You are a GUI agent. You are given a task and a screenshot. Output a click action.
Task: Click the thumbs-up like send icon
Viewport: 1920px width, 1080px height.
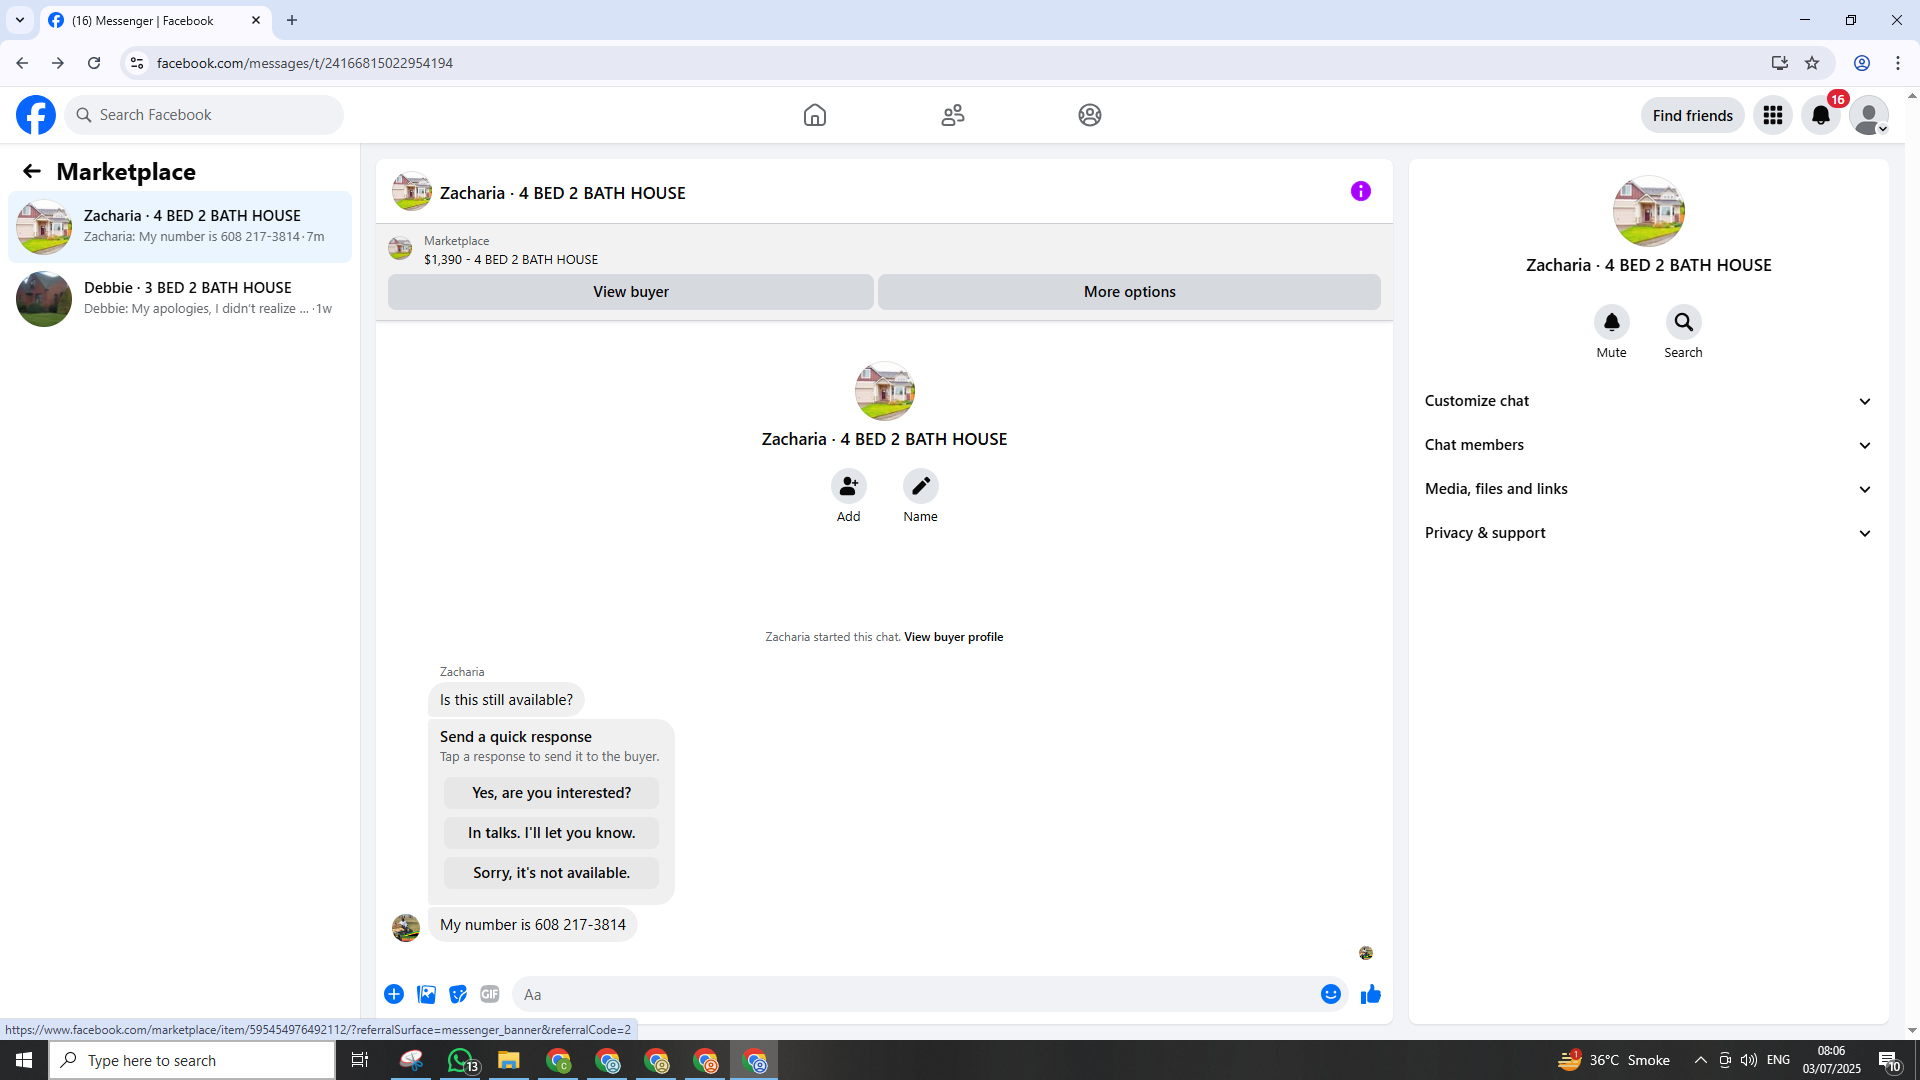[x=1370, y=994]
